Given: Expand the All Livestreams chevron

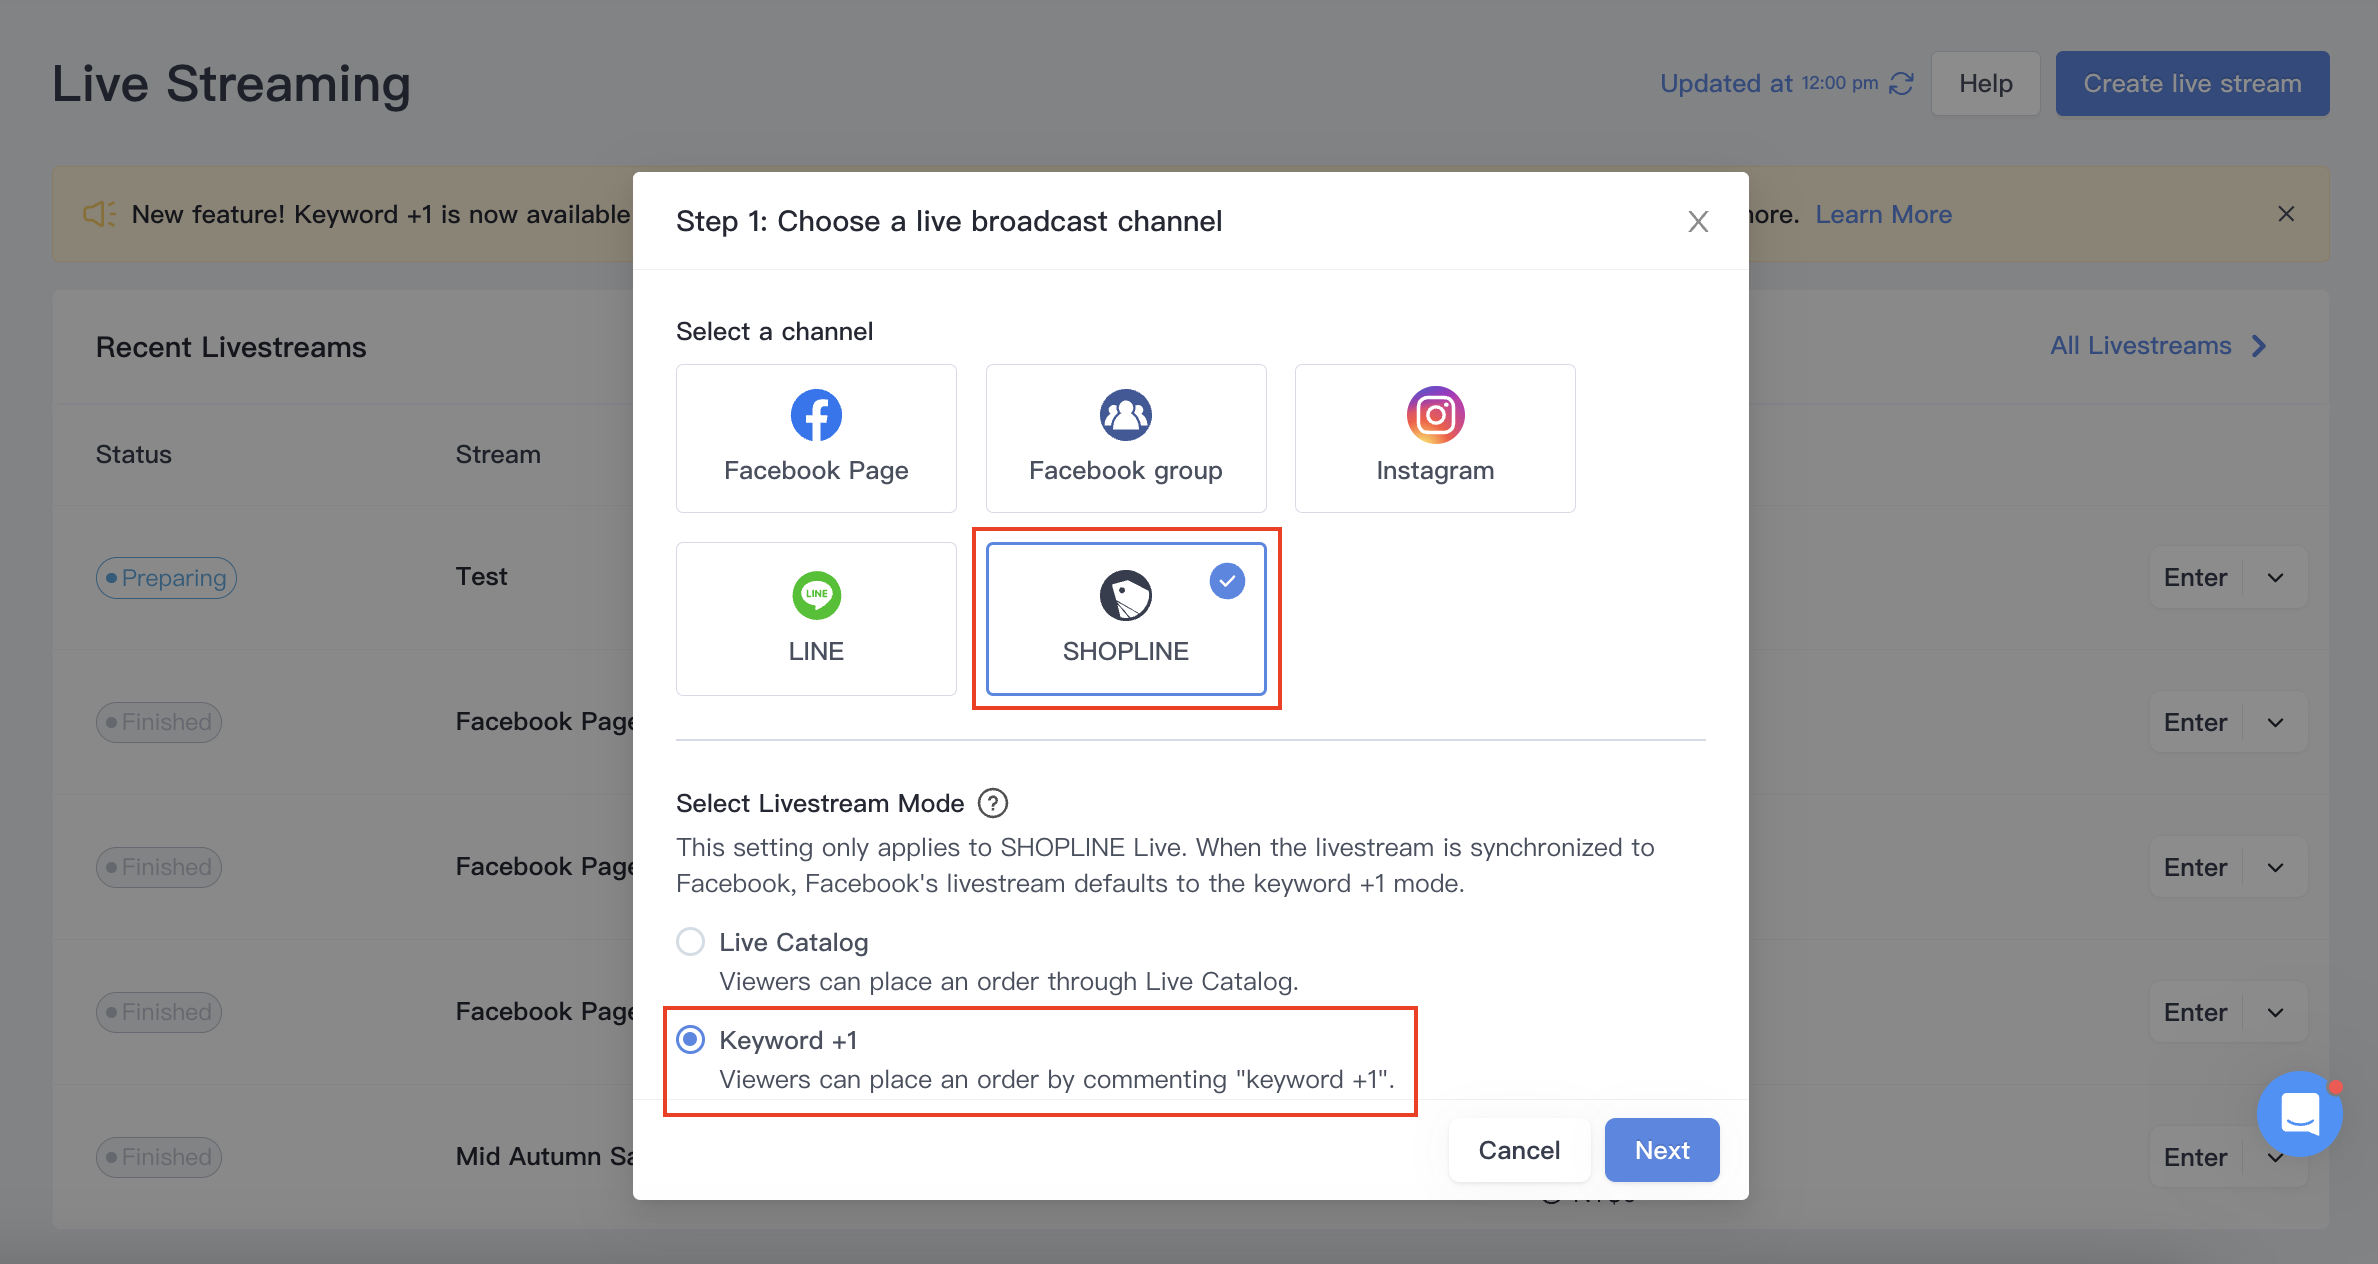Looking at the screenshot, I should point(2258,346).
